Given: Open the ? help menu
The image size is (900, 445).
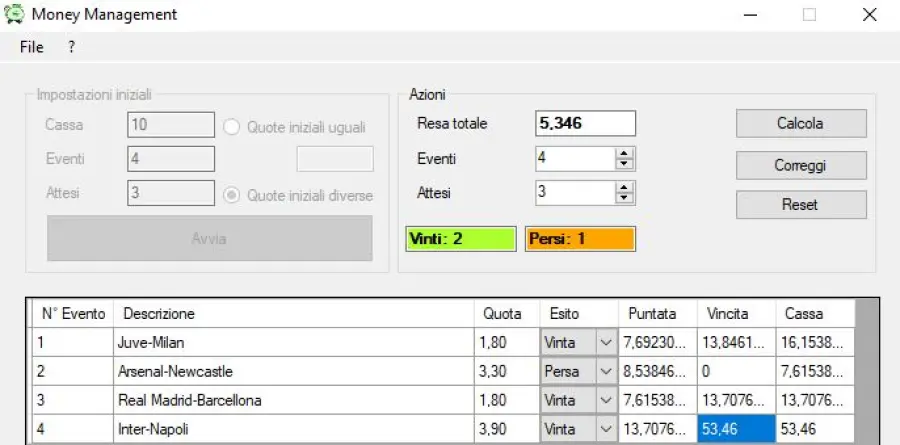Looking at the screenshot, I should 71,47.
